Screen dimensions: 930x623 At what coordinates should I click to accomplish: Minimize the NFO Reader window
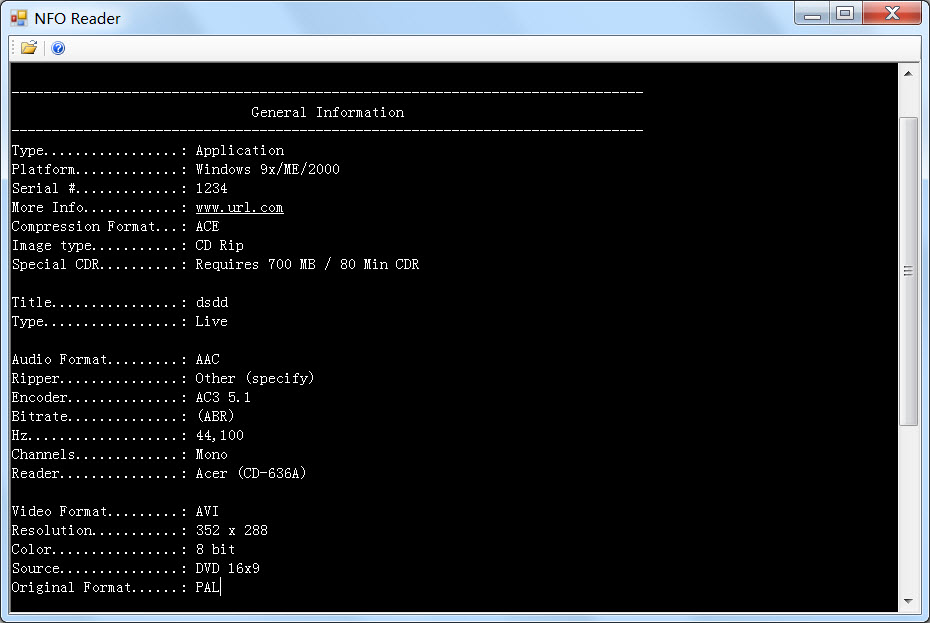click(813, 14)
